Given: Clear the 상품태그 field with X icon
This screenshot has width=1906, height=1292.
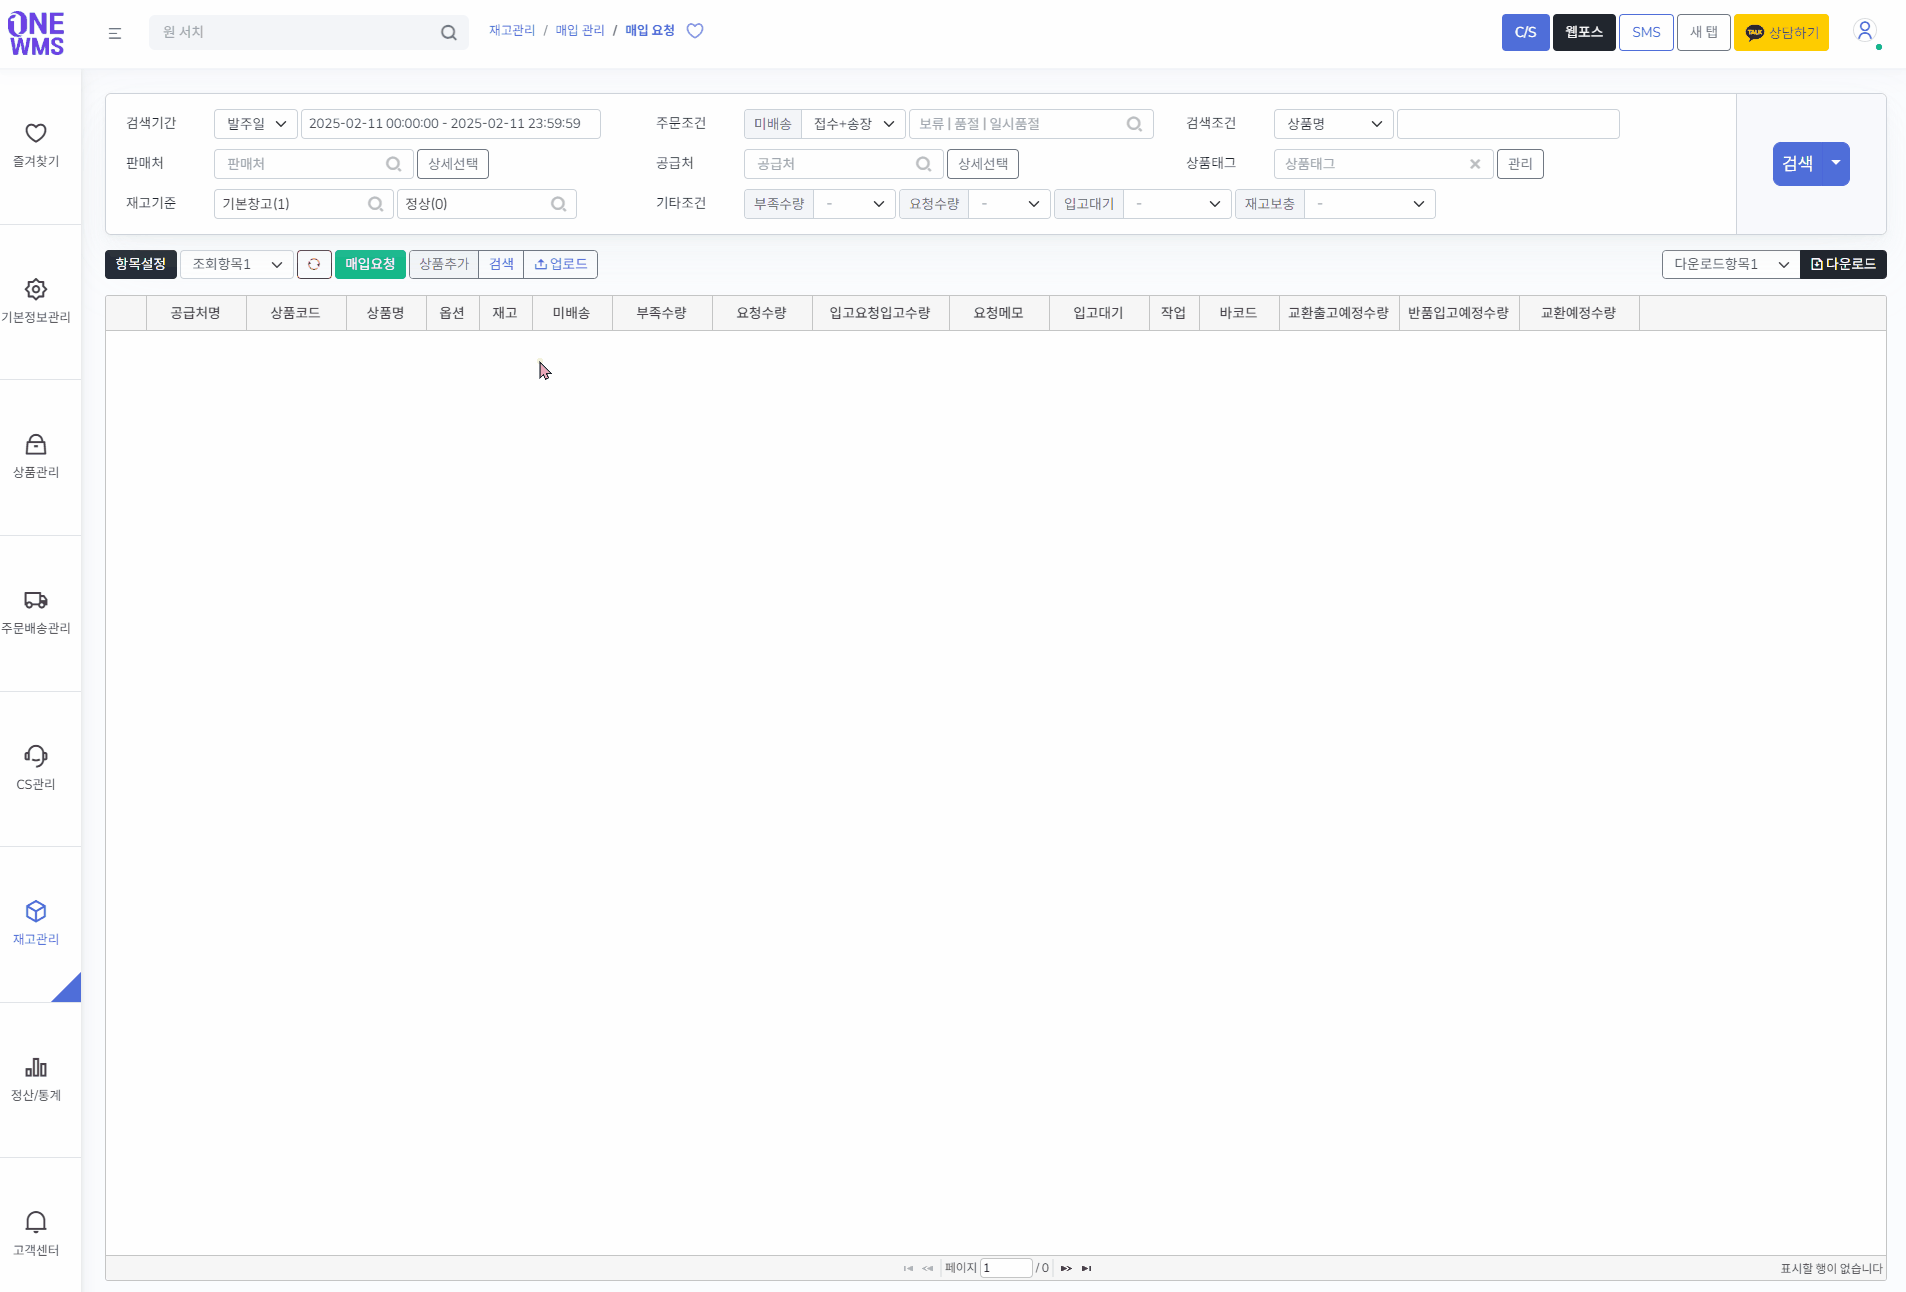Looking at the screenshot, I should click(x=1475, y=164).
